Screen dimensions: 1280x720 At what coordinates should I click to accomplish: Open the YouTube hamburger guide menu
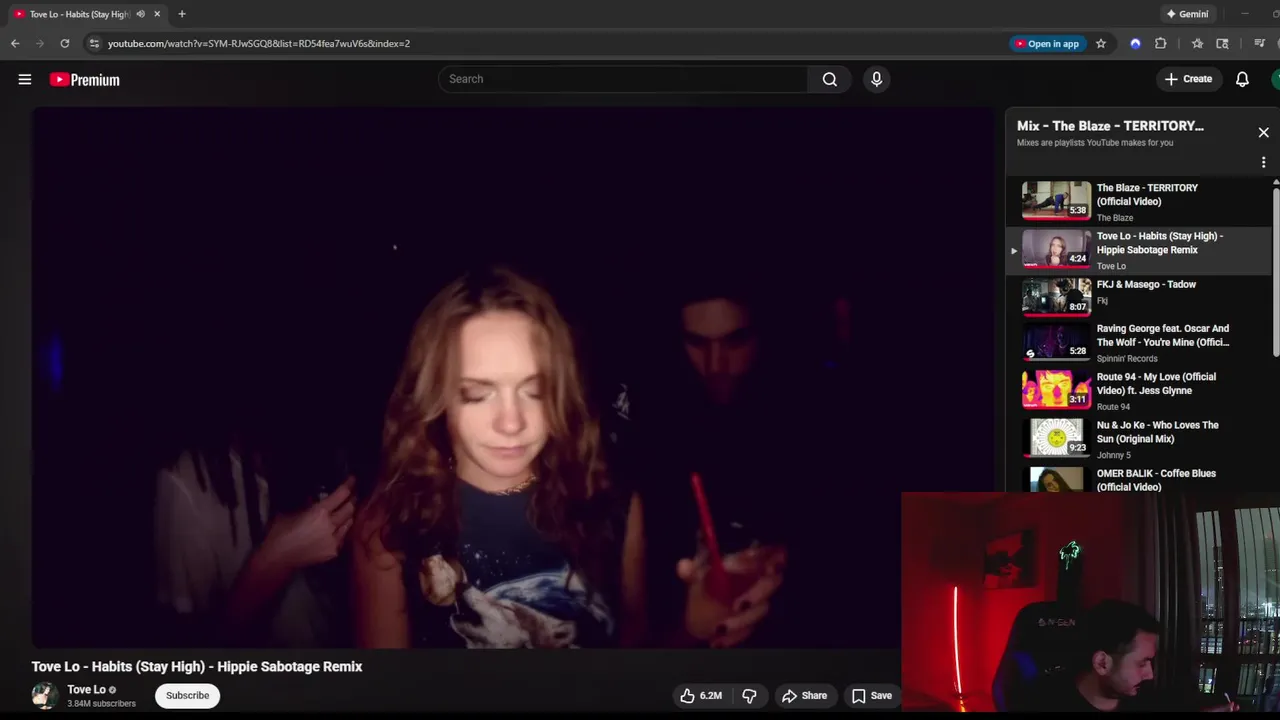tap(25, 79)
